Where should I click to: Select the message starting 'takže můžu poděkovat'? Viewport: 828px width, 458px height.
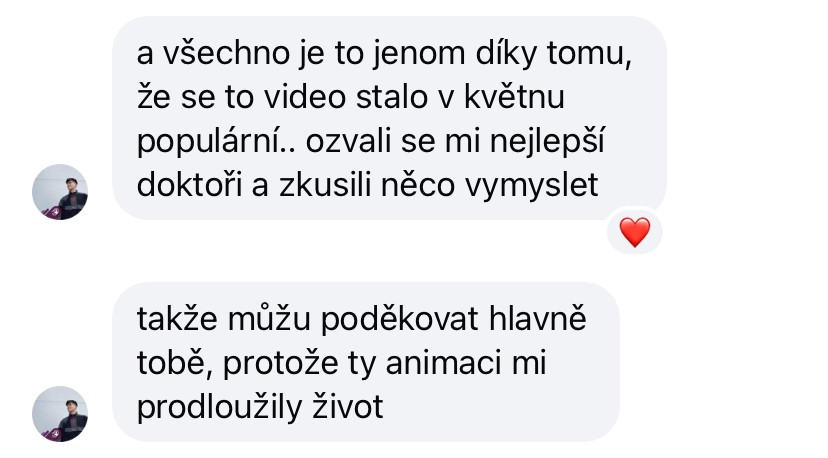click(x=365, y=362)
